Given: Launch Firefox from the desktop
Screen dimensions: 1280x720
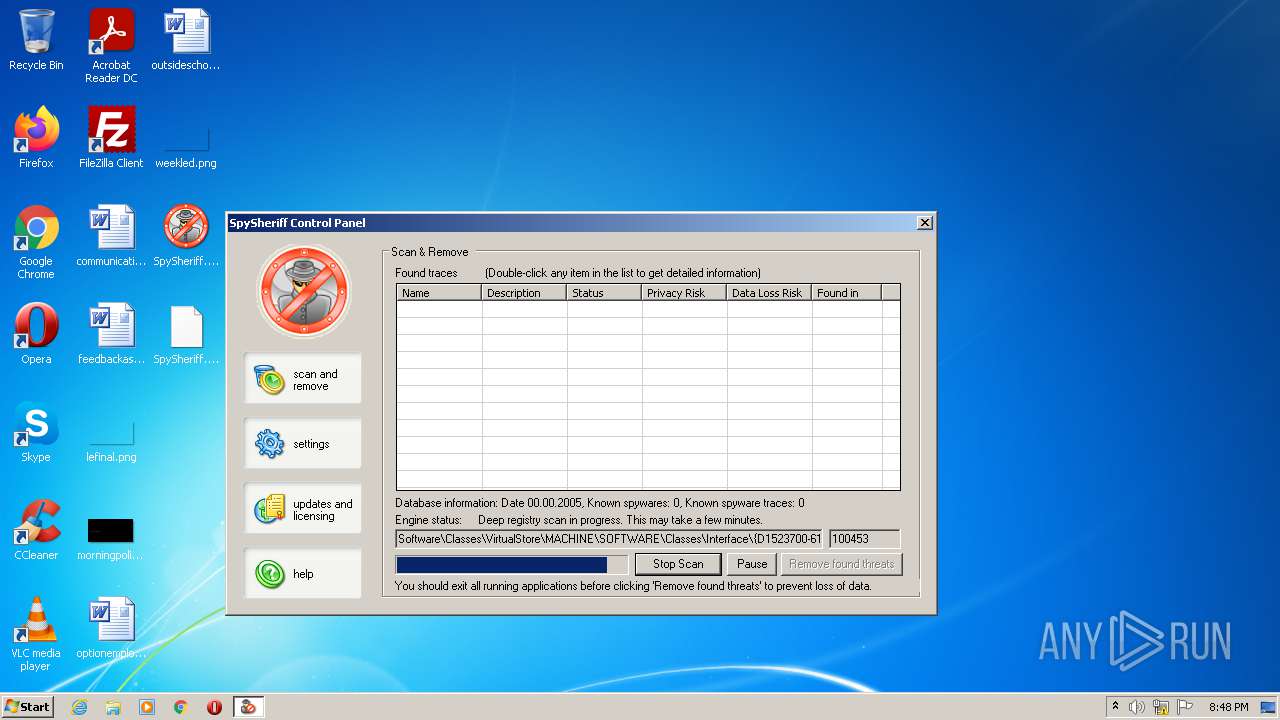Looking at the screenshot, I should (36, 138).
